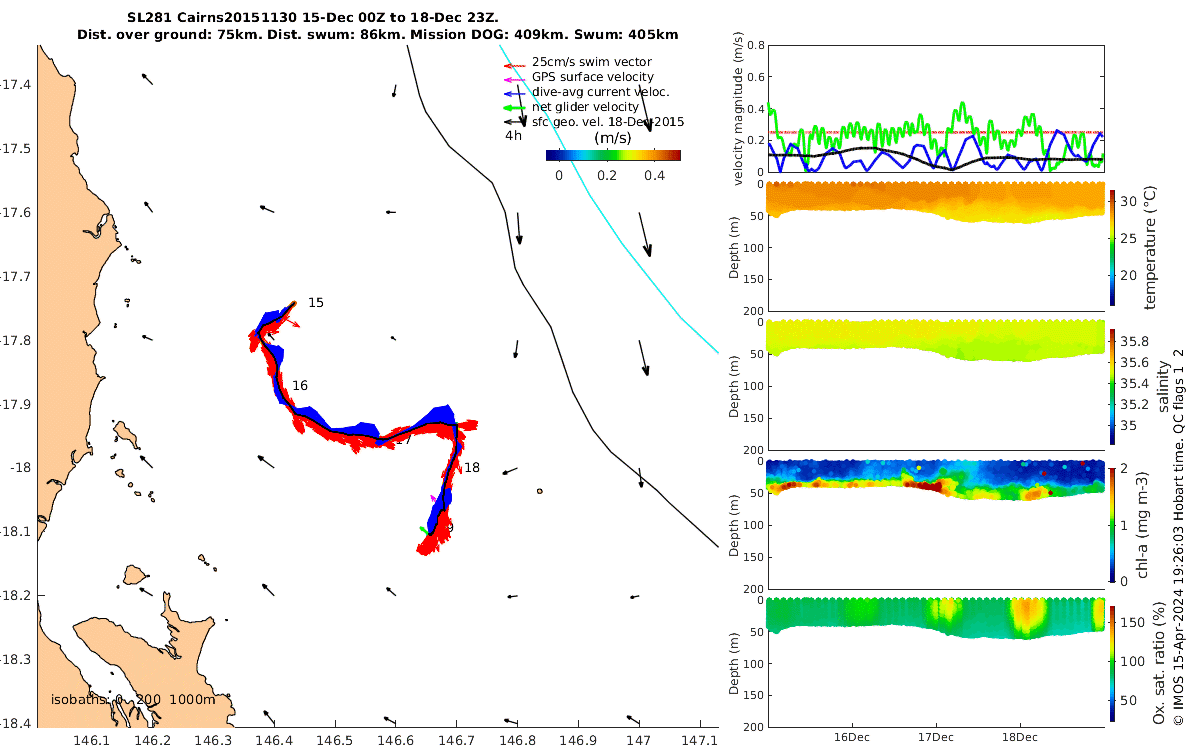1200x750 pixels.
Task: Click latitude tick '-17.4' on the map
Action: pyautogui.click(x=15, y=85)
